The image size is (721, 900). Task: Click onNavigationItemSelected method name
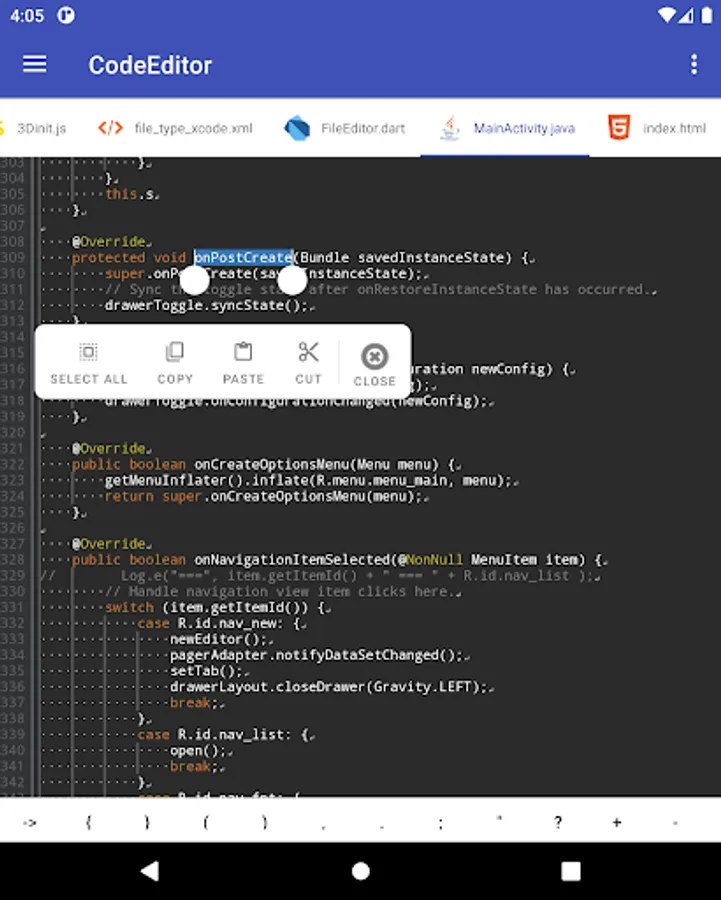pos(292,559)
